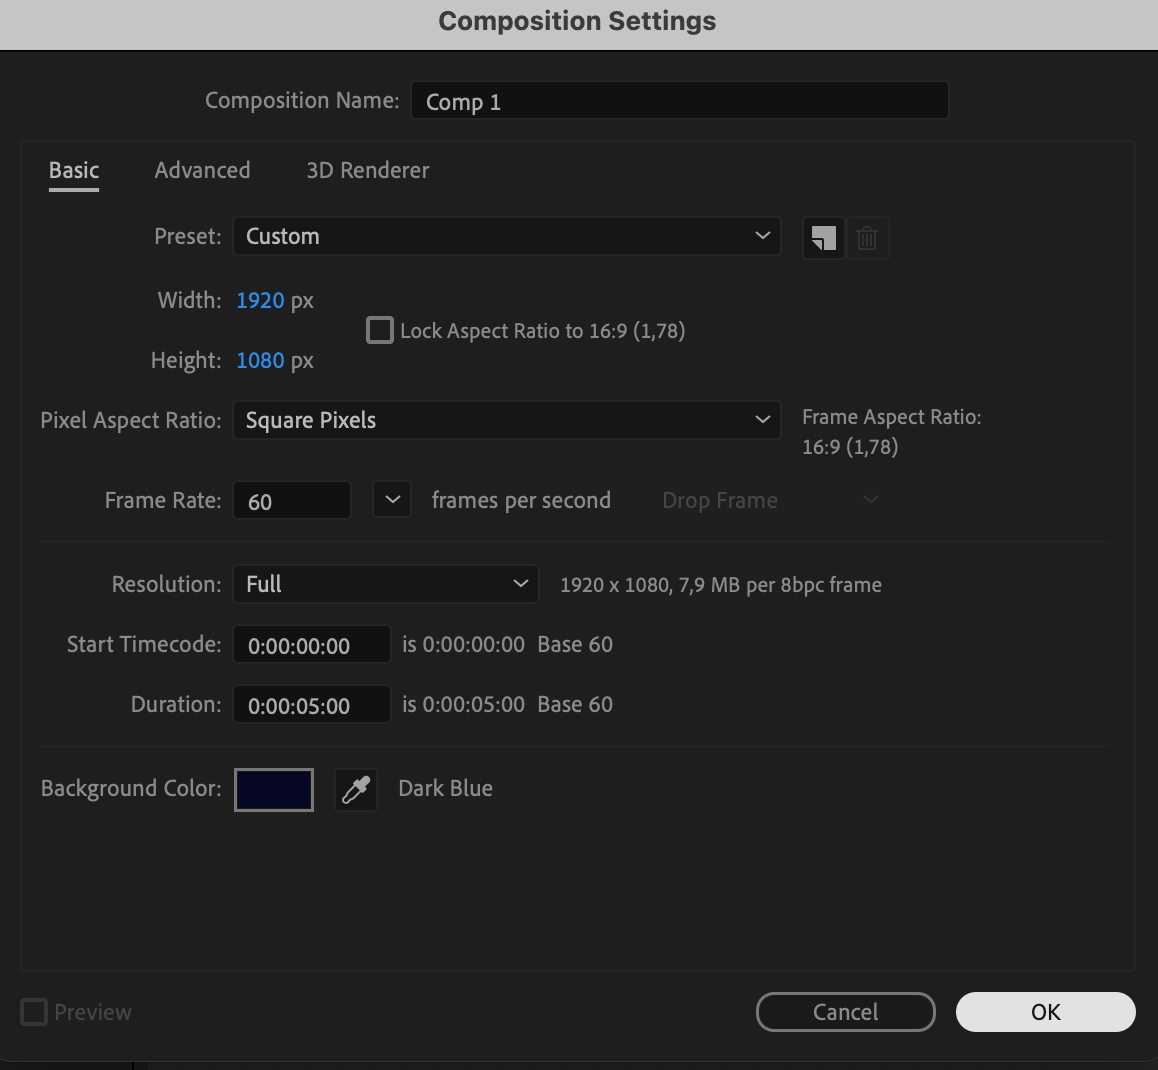Pick background color with the eyedropper
Image resolution: width=1158 pixels, height=1070 pixels.
[x=356, y=790]
